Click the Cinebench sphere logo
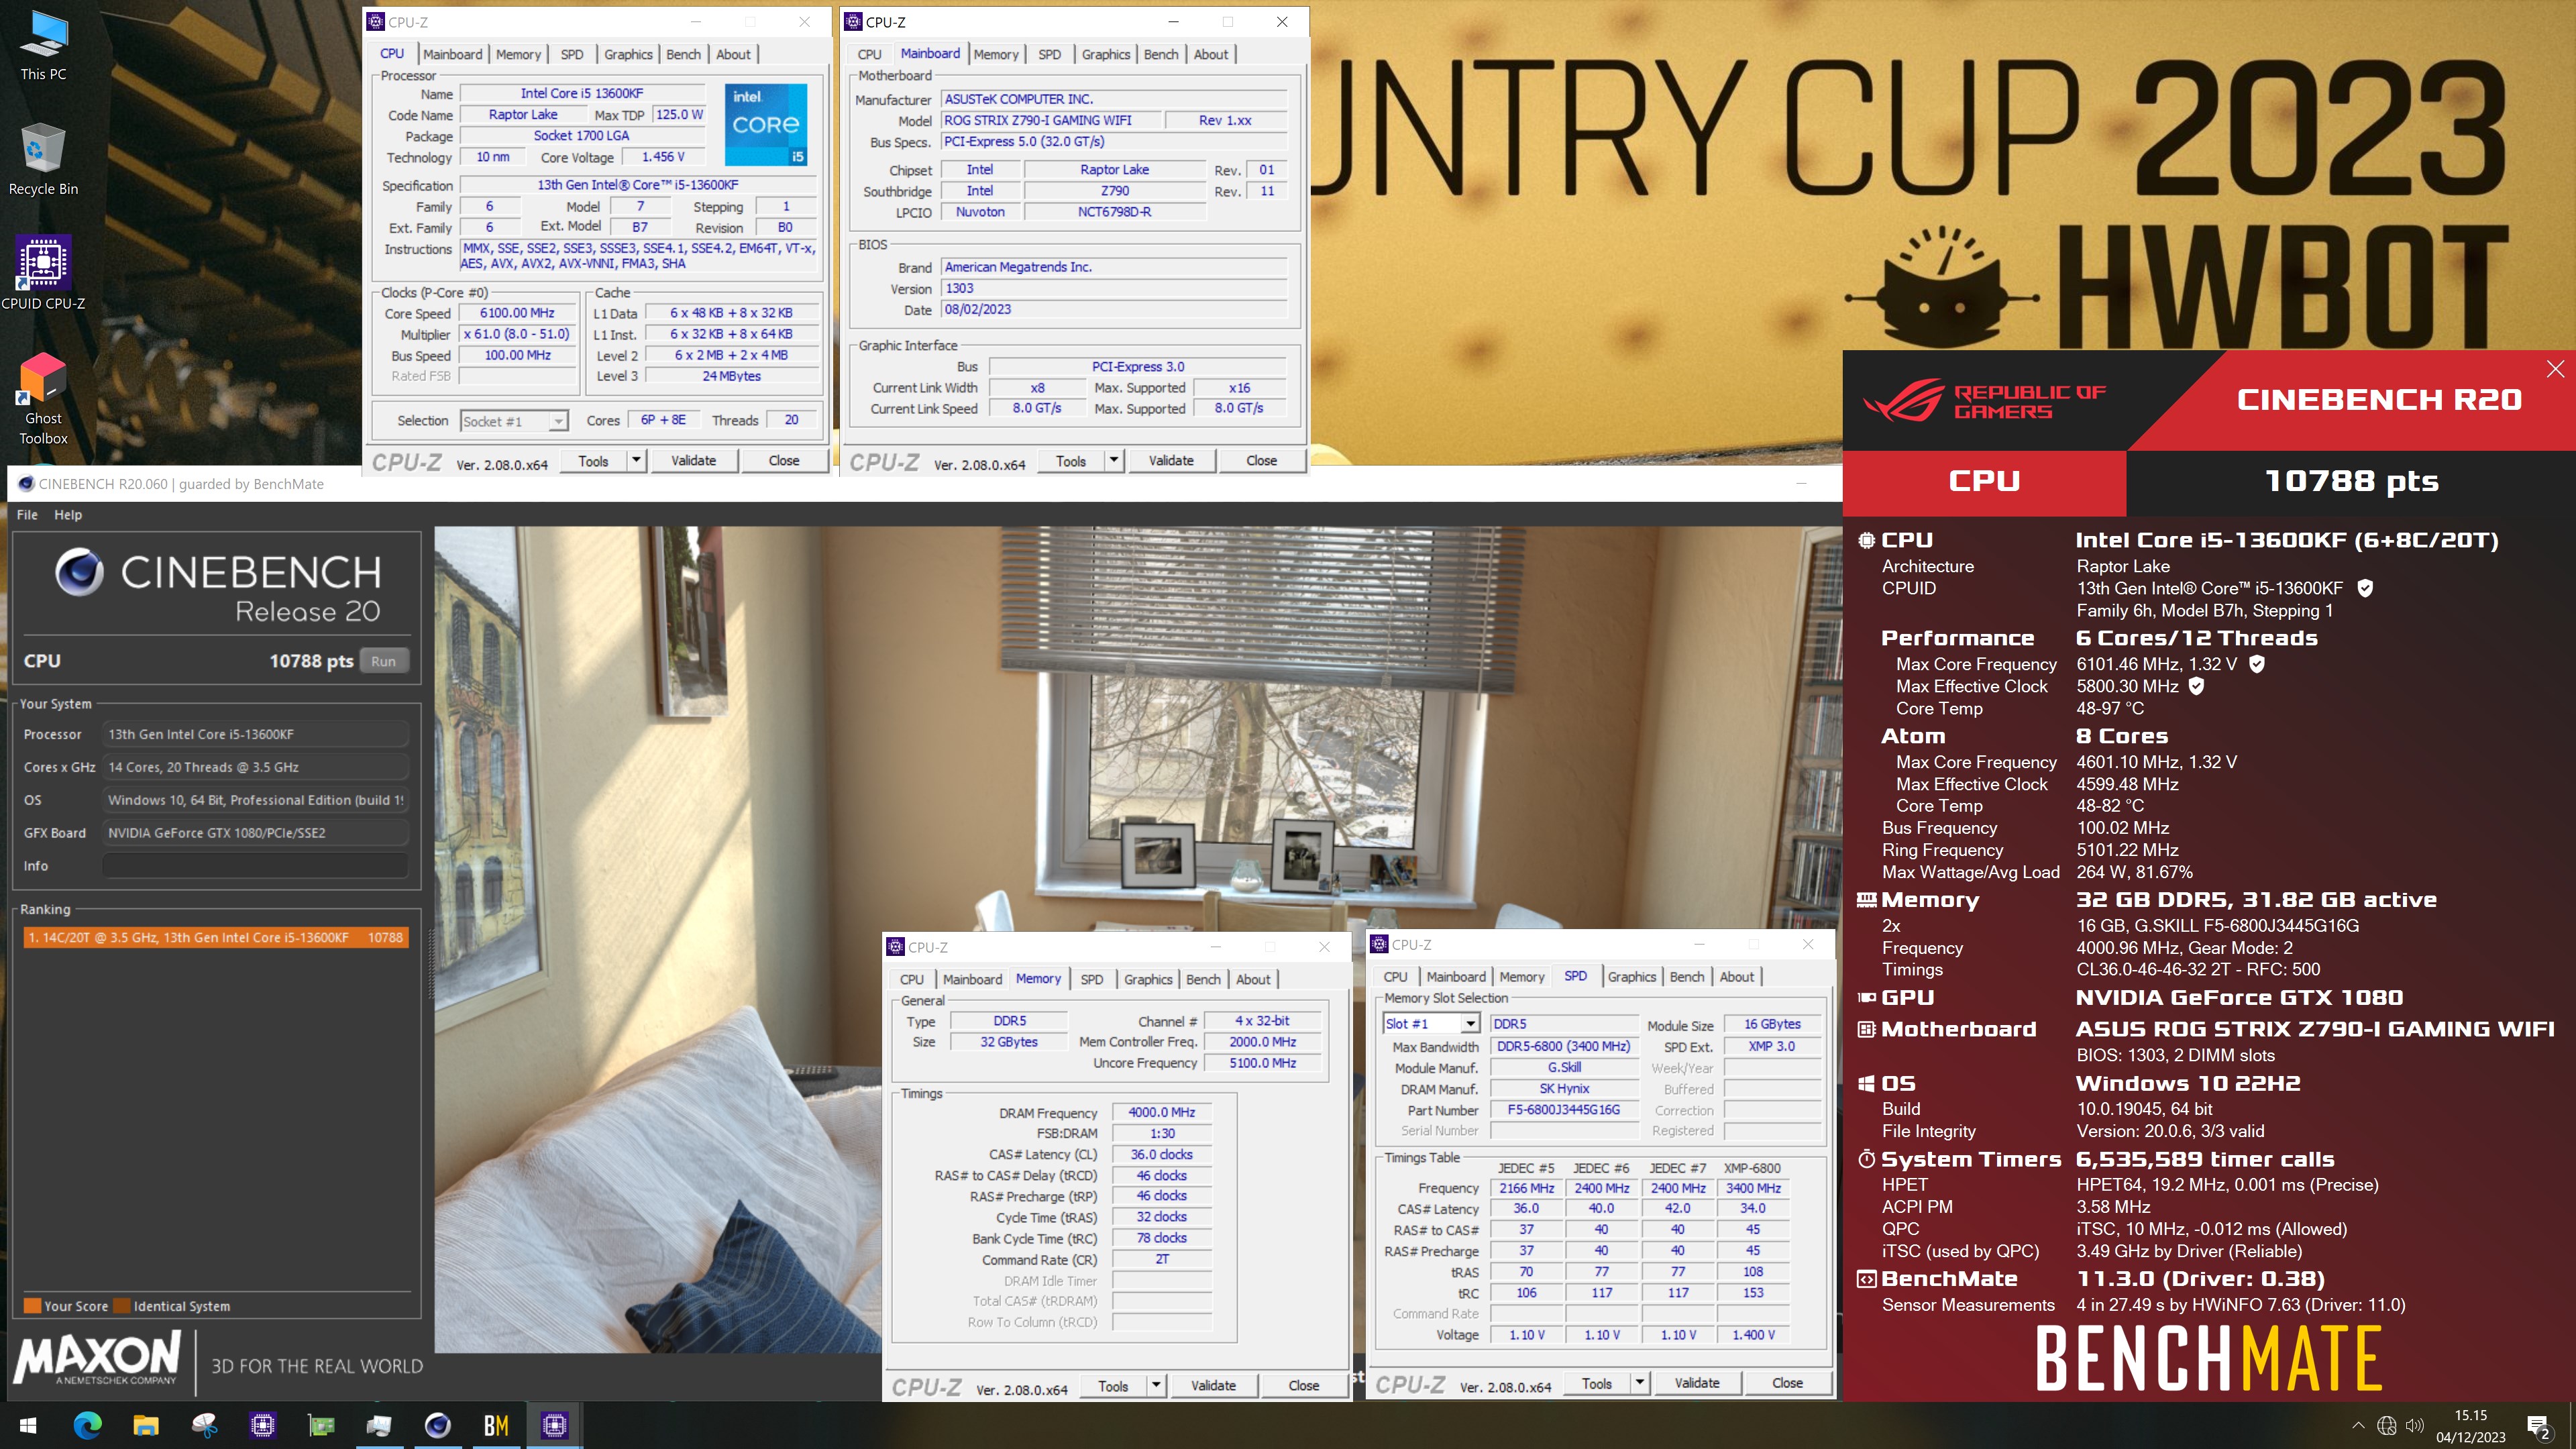2576x1449 pixels. pyautogui.click(x=79, y=572)
